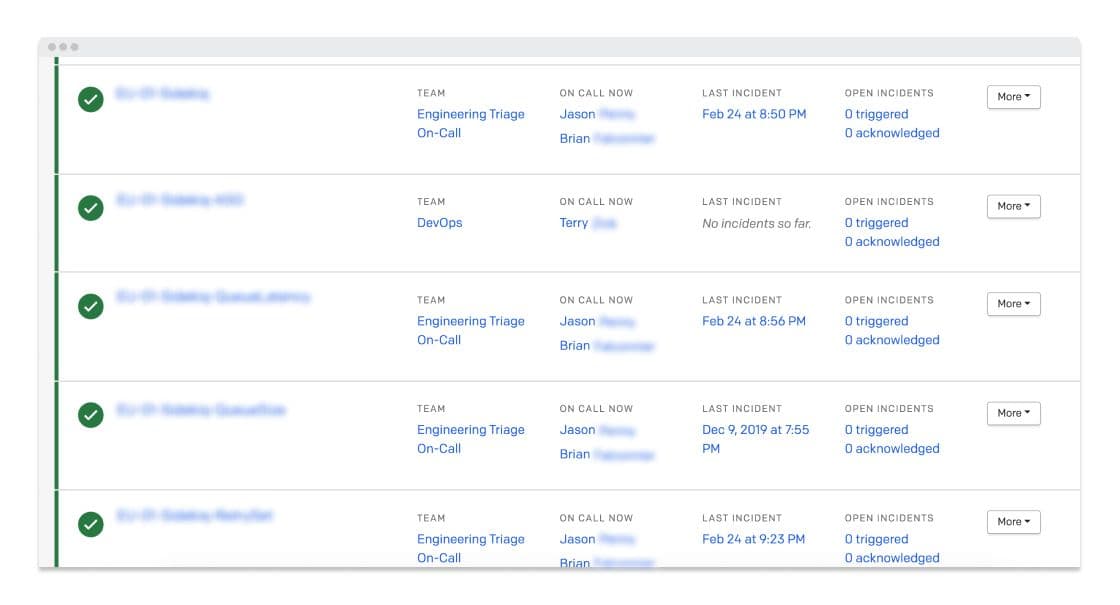1120x605 pixels.
Task: Open More menu in the Feb 24 9:23 PM row
Action: (x=1013, y=522)
